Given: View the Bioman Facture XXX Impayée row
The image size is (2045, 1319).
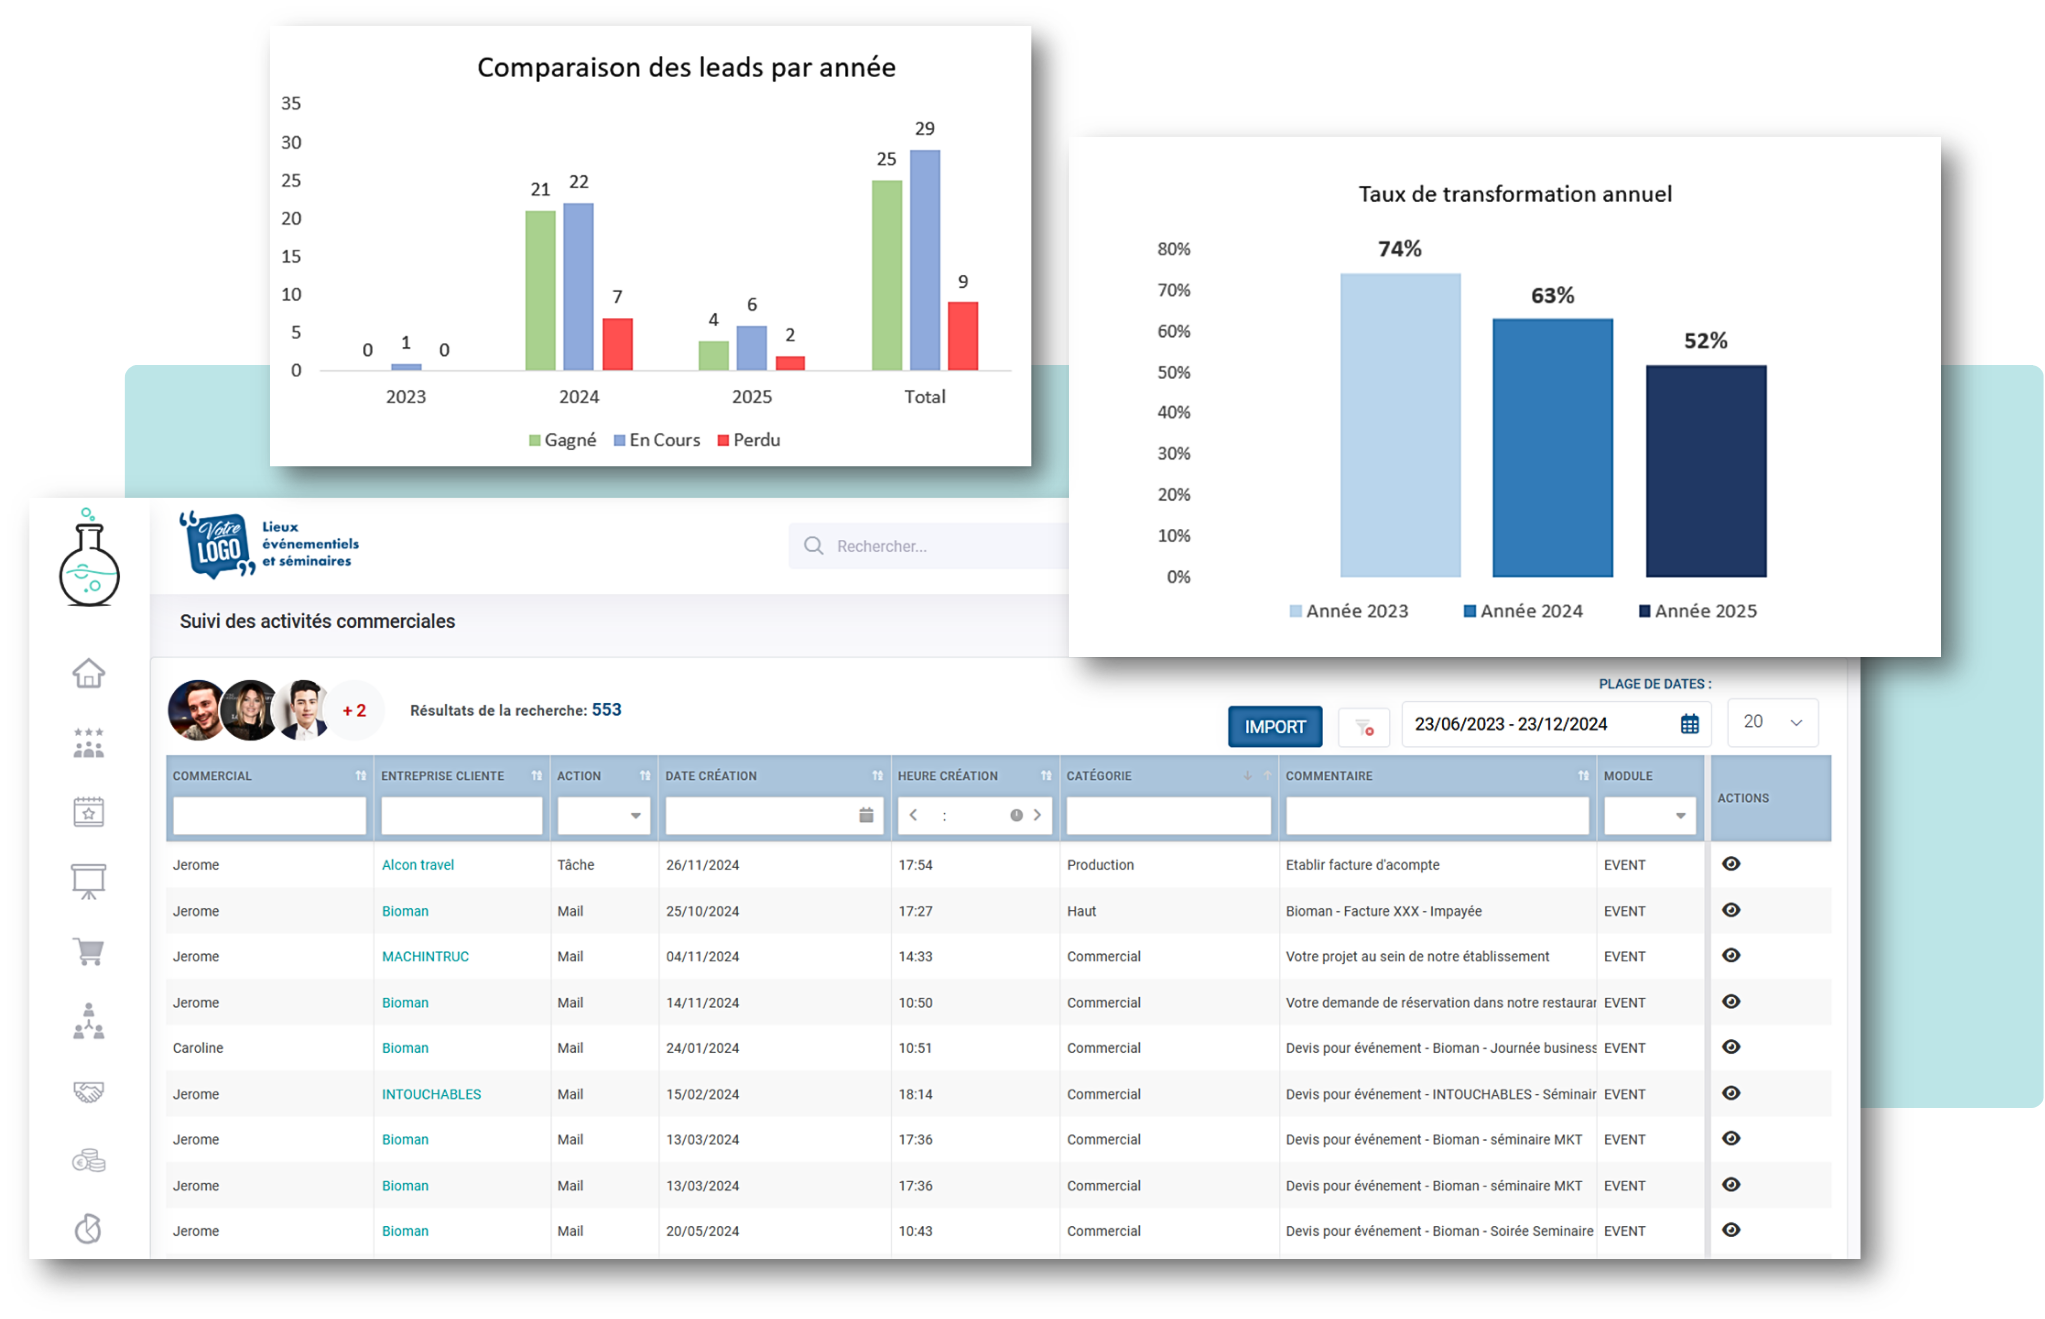Looking at the screenshot, I should (x=1731, y=910).
